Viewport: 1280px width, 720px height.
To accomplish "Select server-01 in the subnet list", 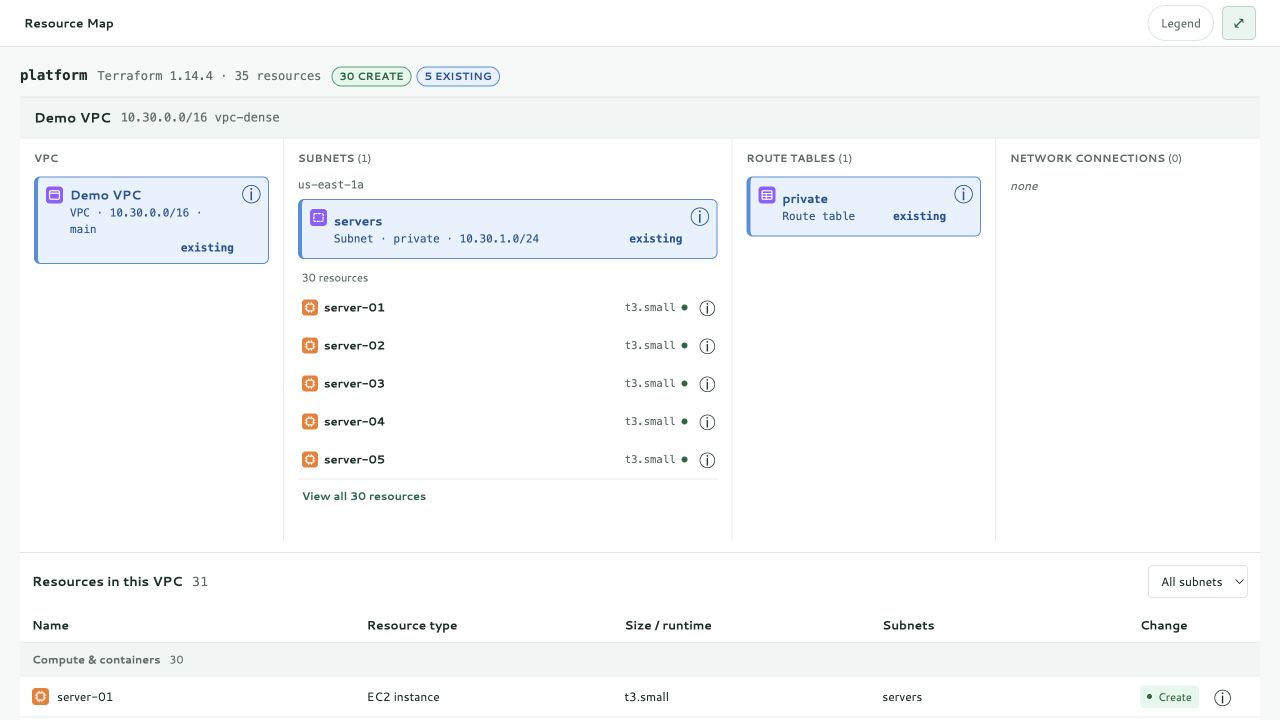I will tap(509, 308).
